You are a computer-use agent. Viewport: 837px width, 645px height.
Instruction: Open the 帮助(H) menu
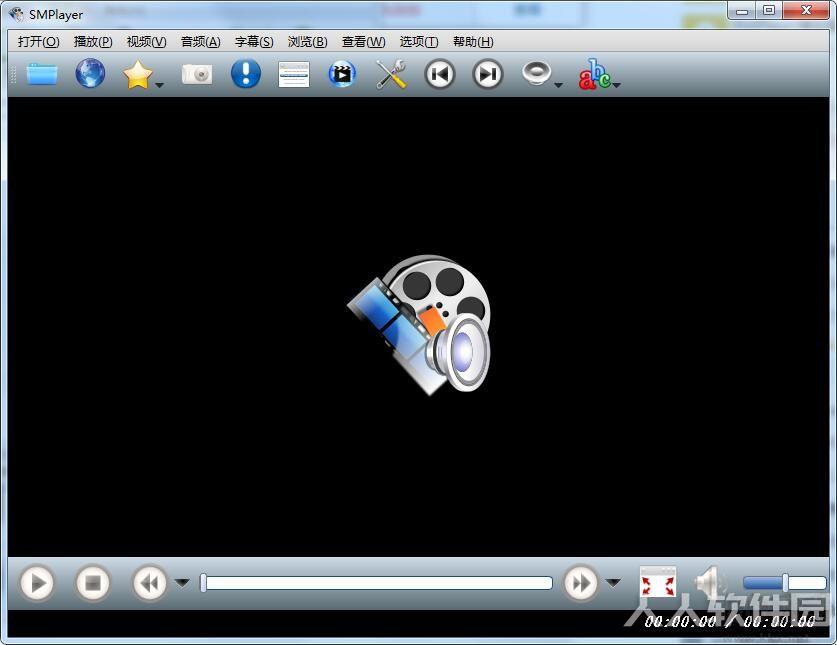(x=473, y=42)
